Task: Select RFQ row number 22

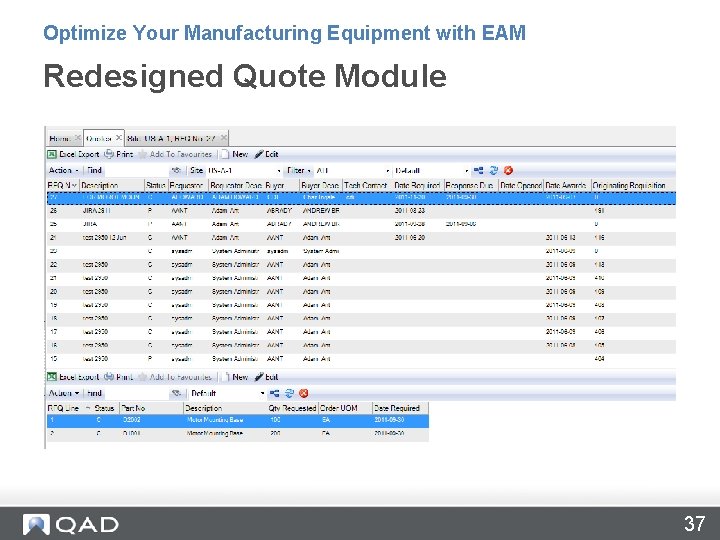Action: tap(361, 265)
